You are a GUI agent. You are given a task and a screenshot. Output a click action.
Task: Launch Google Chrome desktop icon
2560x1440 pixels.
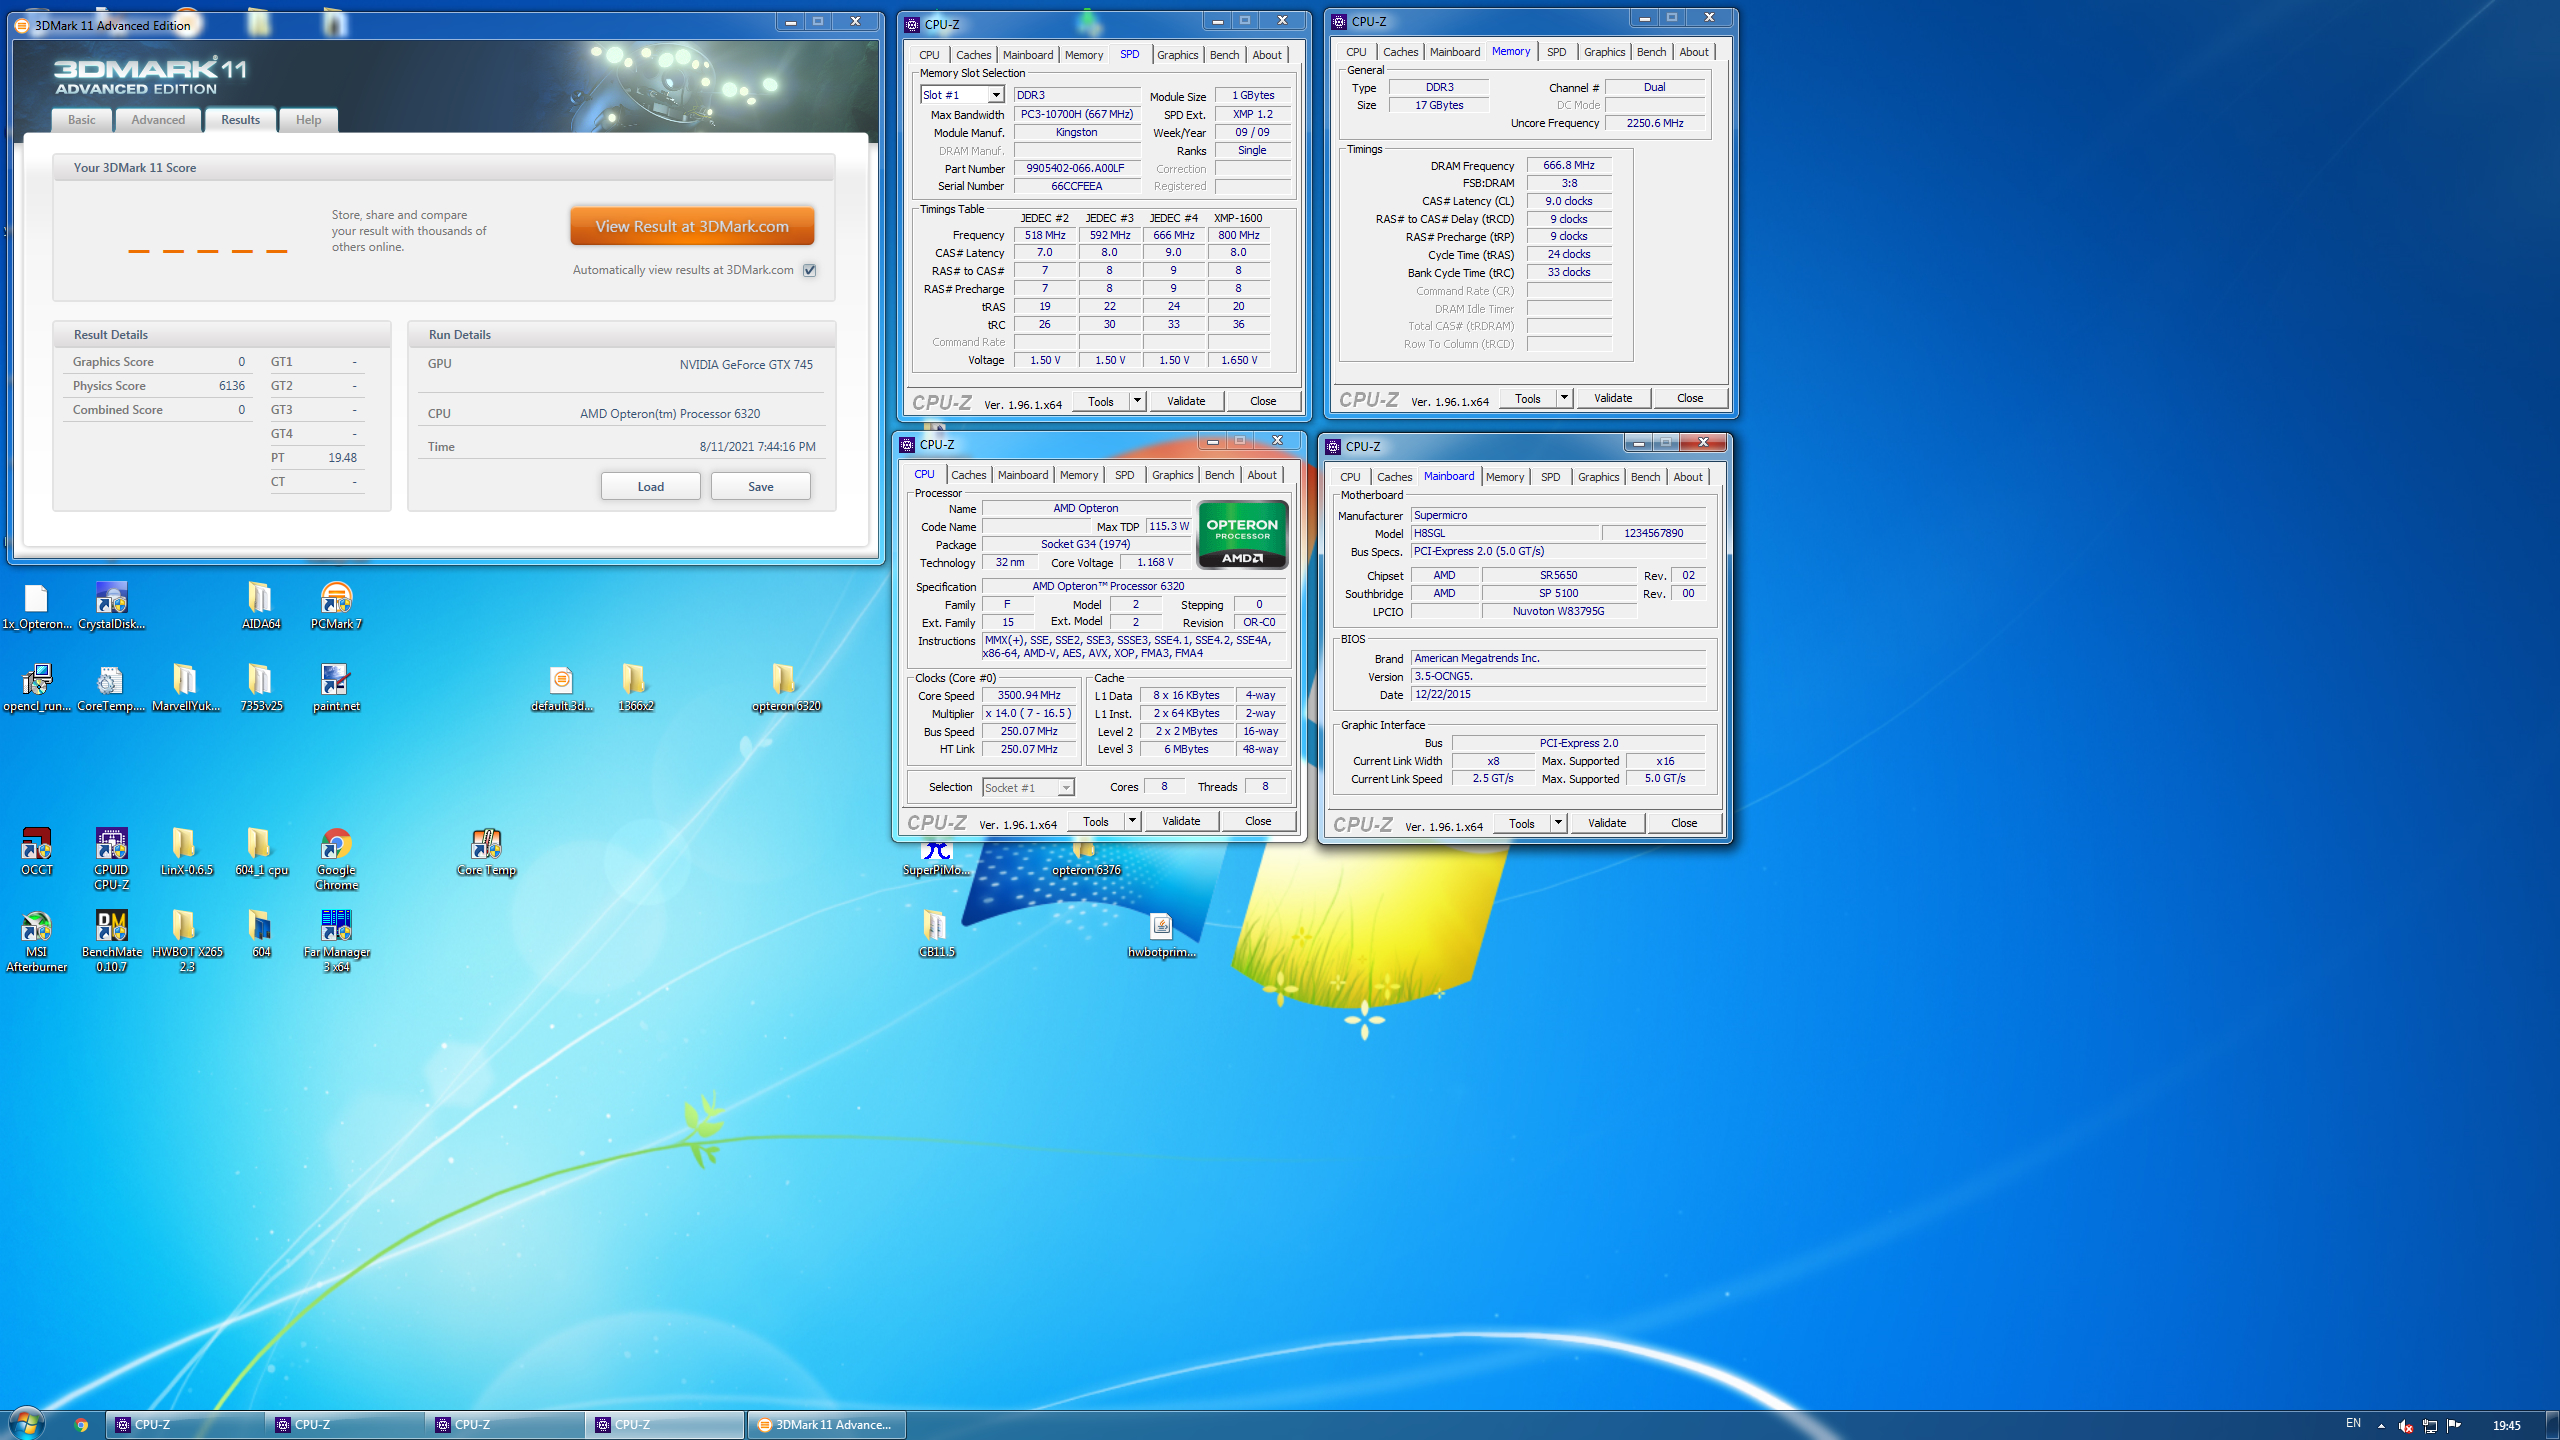click(x=336, y=859)
